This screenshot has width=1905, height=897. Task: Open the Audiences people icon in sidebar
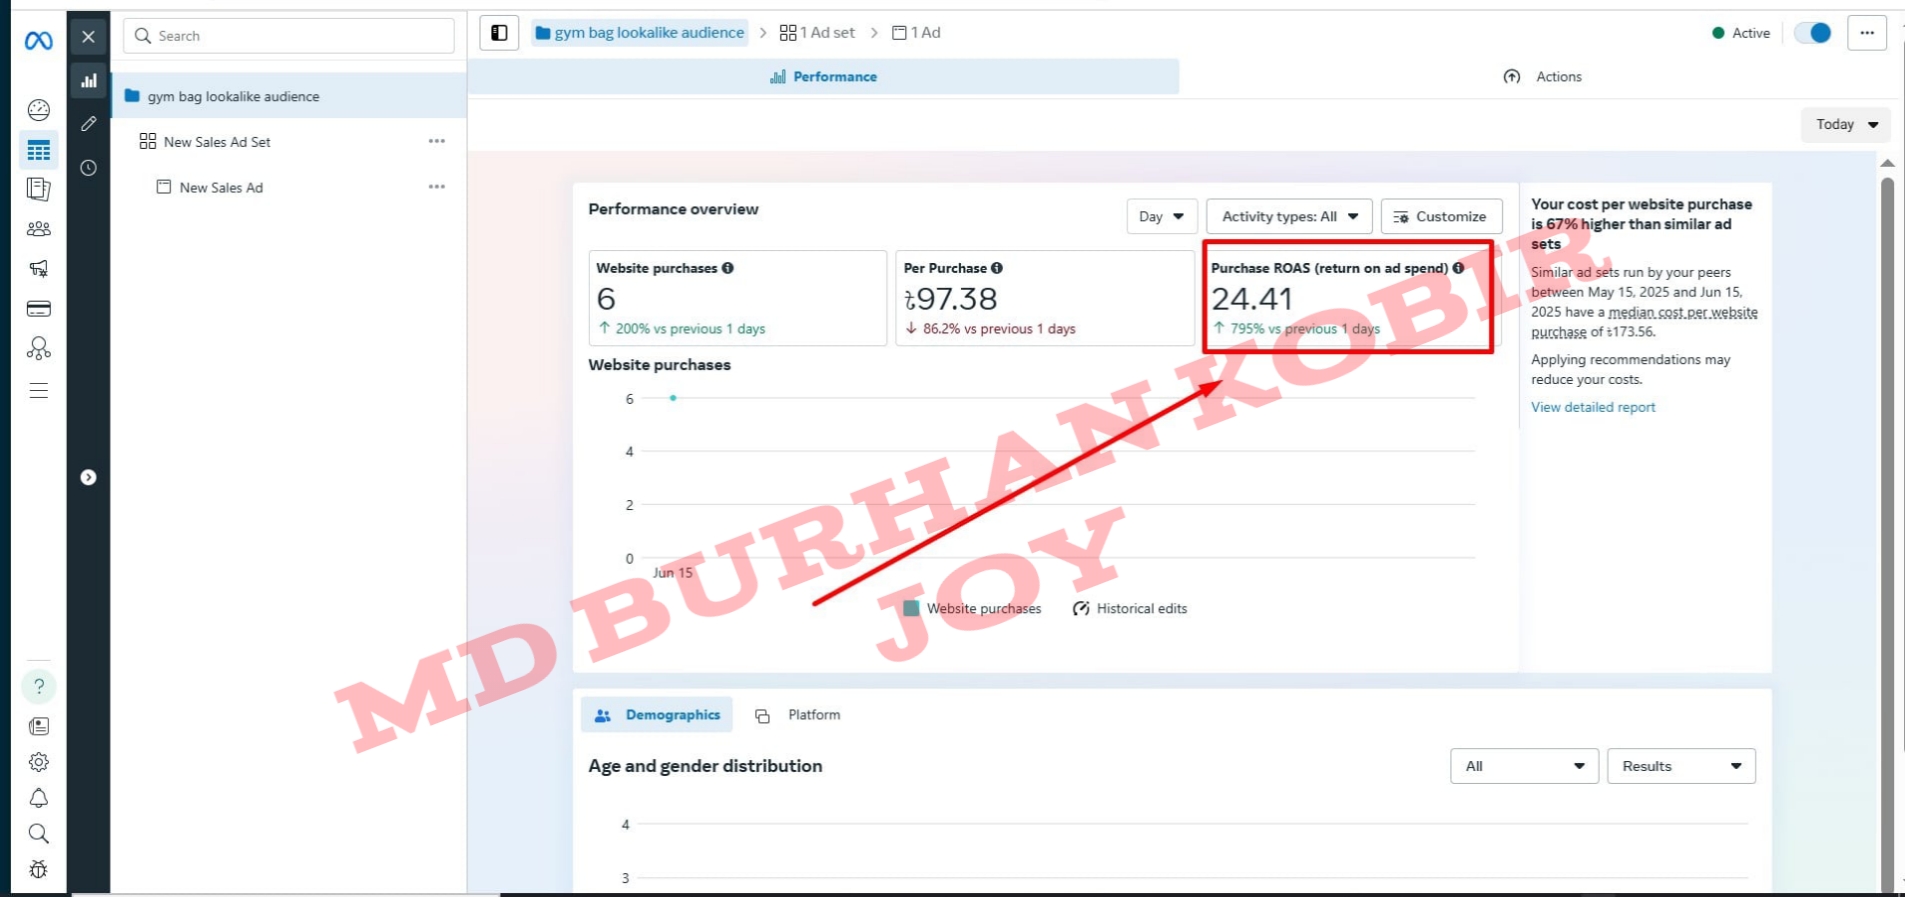click(x=38, y=229)
